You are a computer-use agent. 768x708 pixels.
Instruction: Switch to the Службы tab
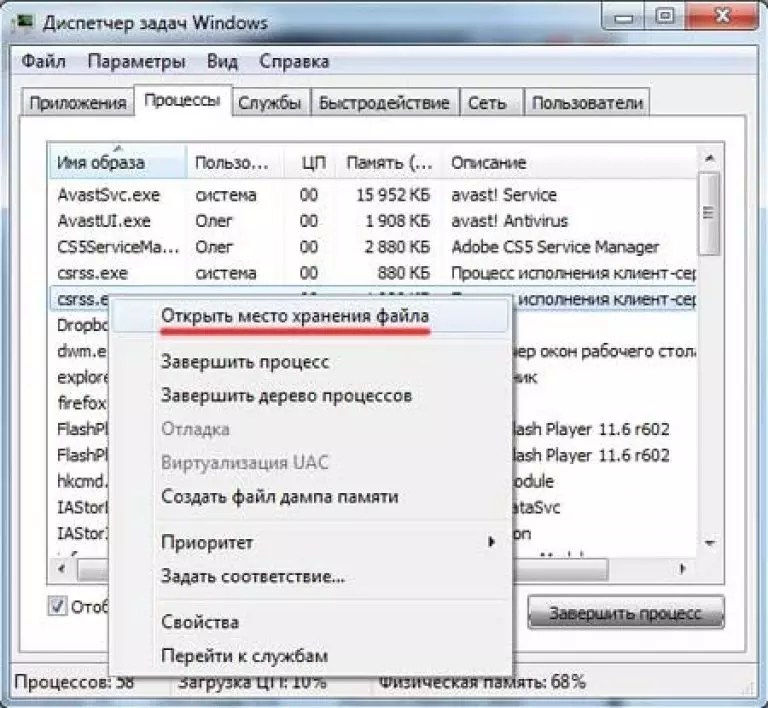pos(270,103)
